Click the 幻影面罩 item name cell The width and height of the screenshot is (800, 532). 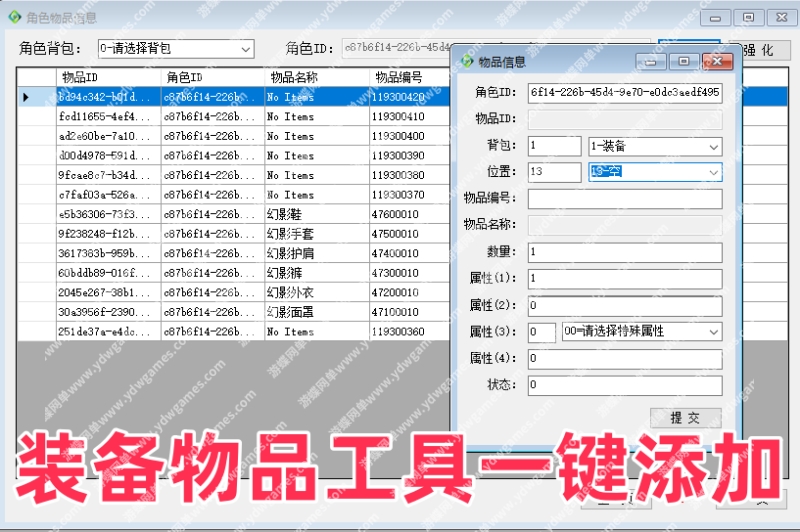(317, 312)
